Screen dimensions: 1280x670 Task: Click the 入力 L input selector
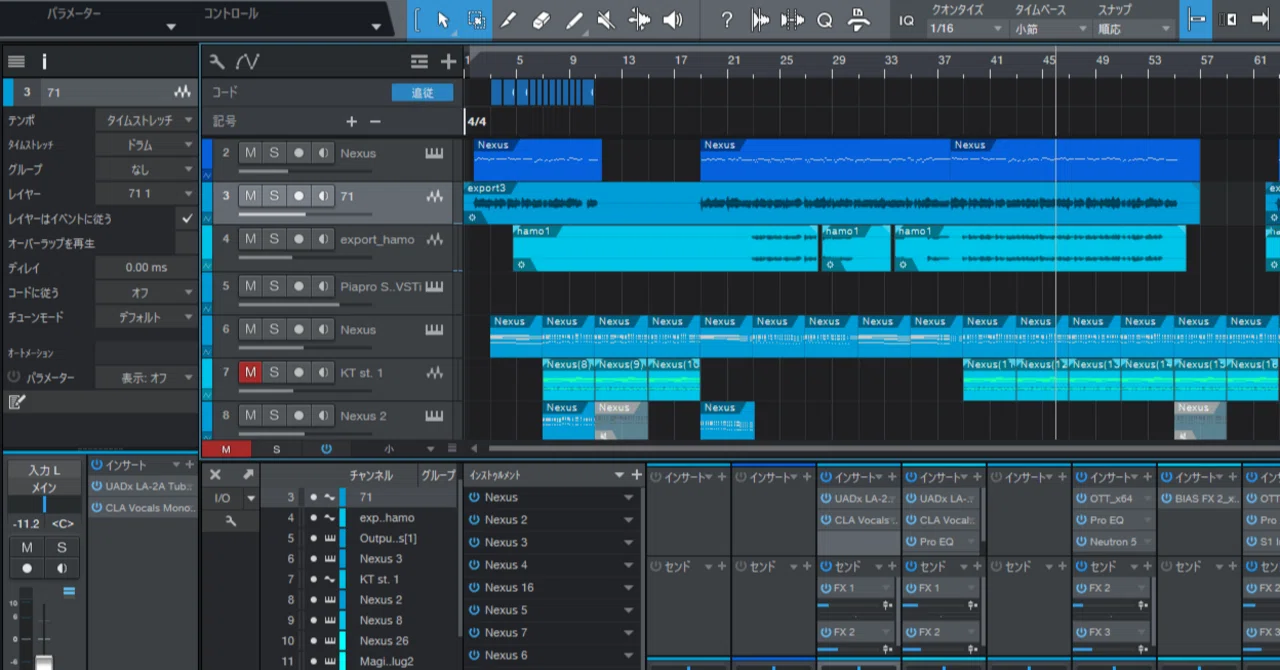(x=44, y=470)
